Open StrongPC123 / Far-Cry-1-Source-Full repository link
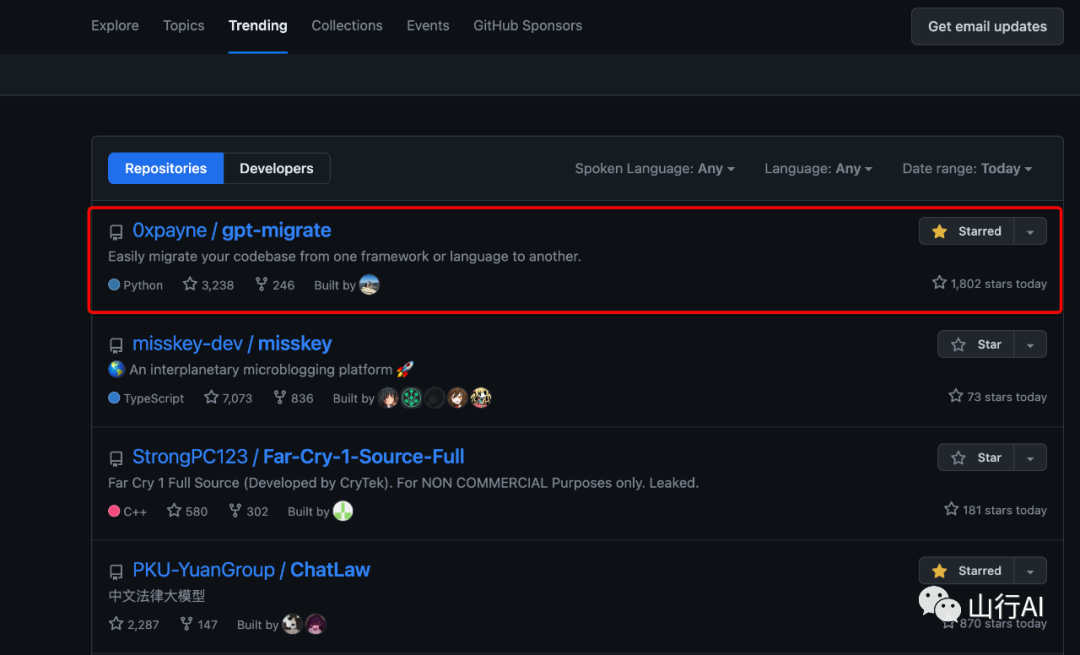 tap(298, 456)
